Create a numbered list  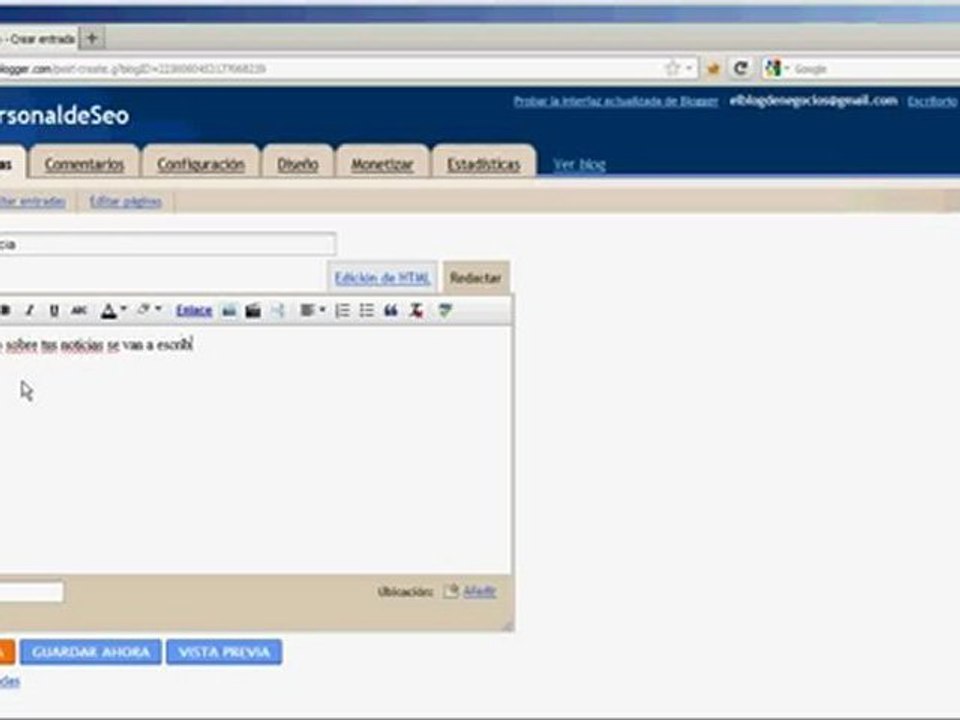tap(342, 311)
